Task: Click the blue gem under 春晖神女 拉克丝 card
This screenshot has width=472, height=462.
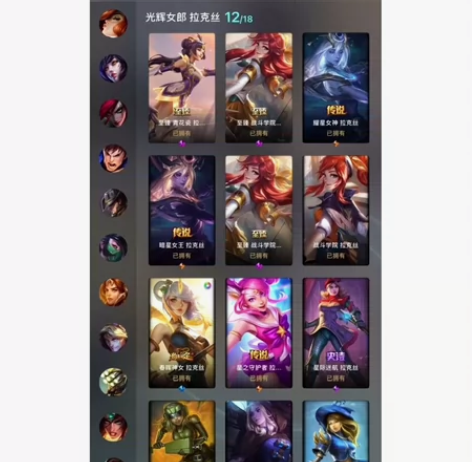Action: [x=182, y=388]
